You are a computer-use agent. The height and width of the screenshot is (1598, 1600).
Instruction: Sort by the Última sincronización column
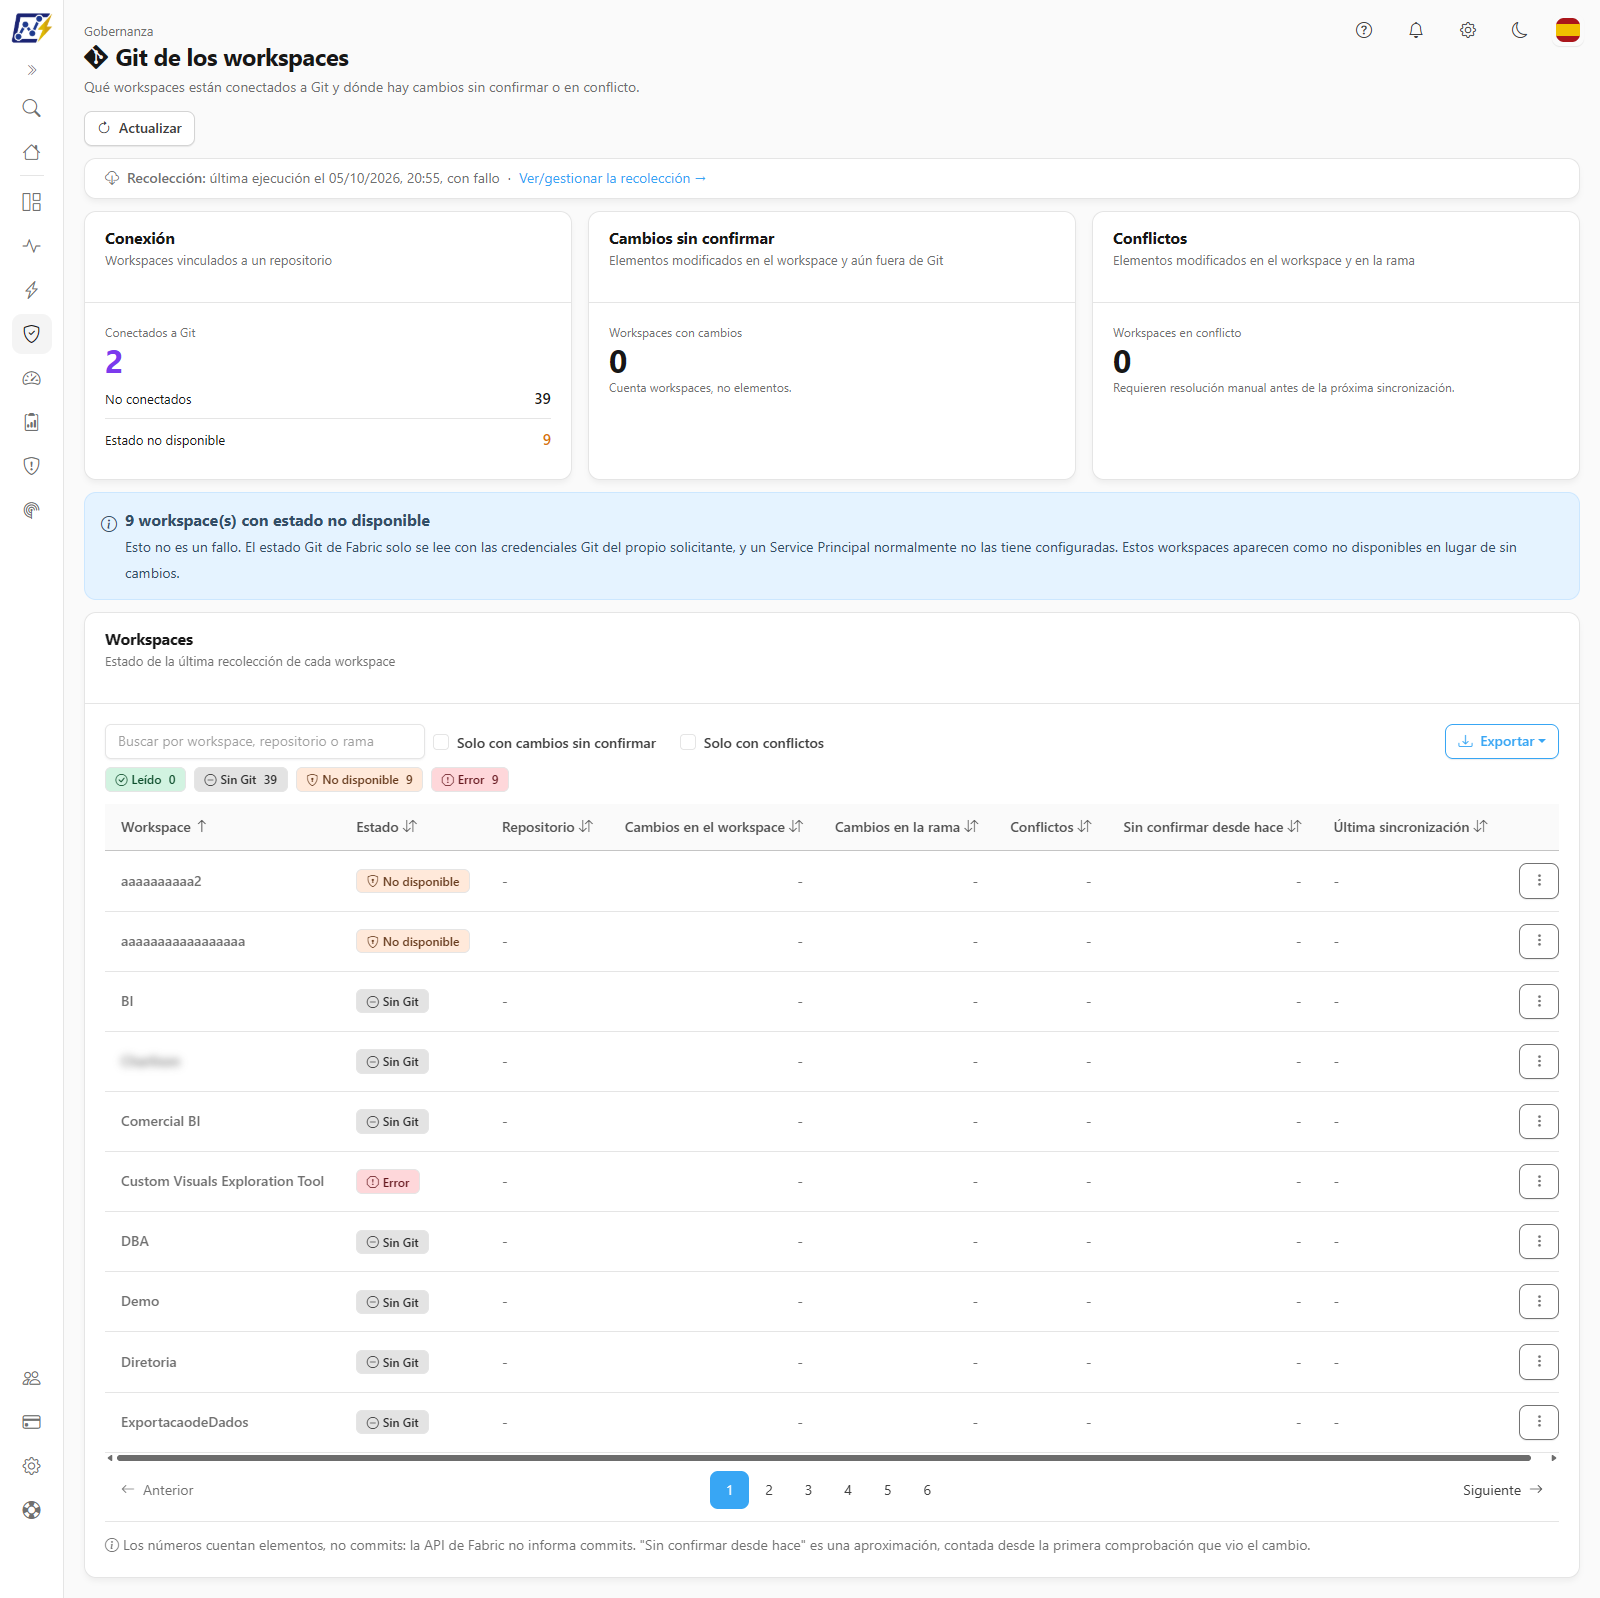1410,827
